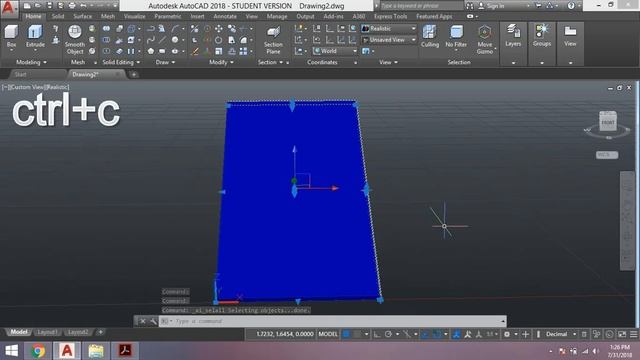640x360 pixels.
Task: Click the Workspace Switching gear in status bar
Action: [x=507, y=334]
